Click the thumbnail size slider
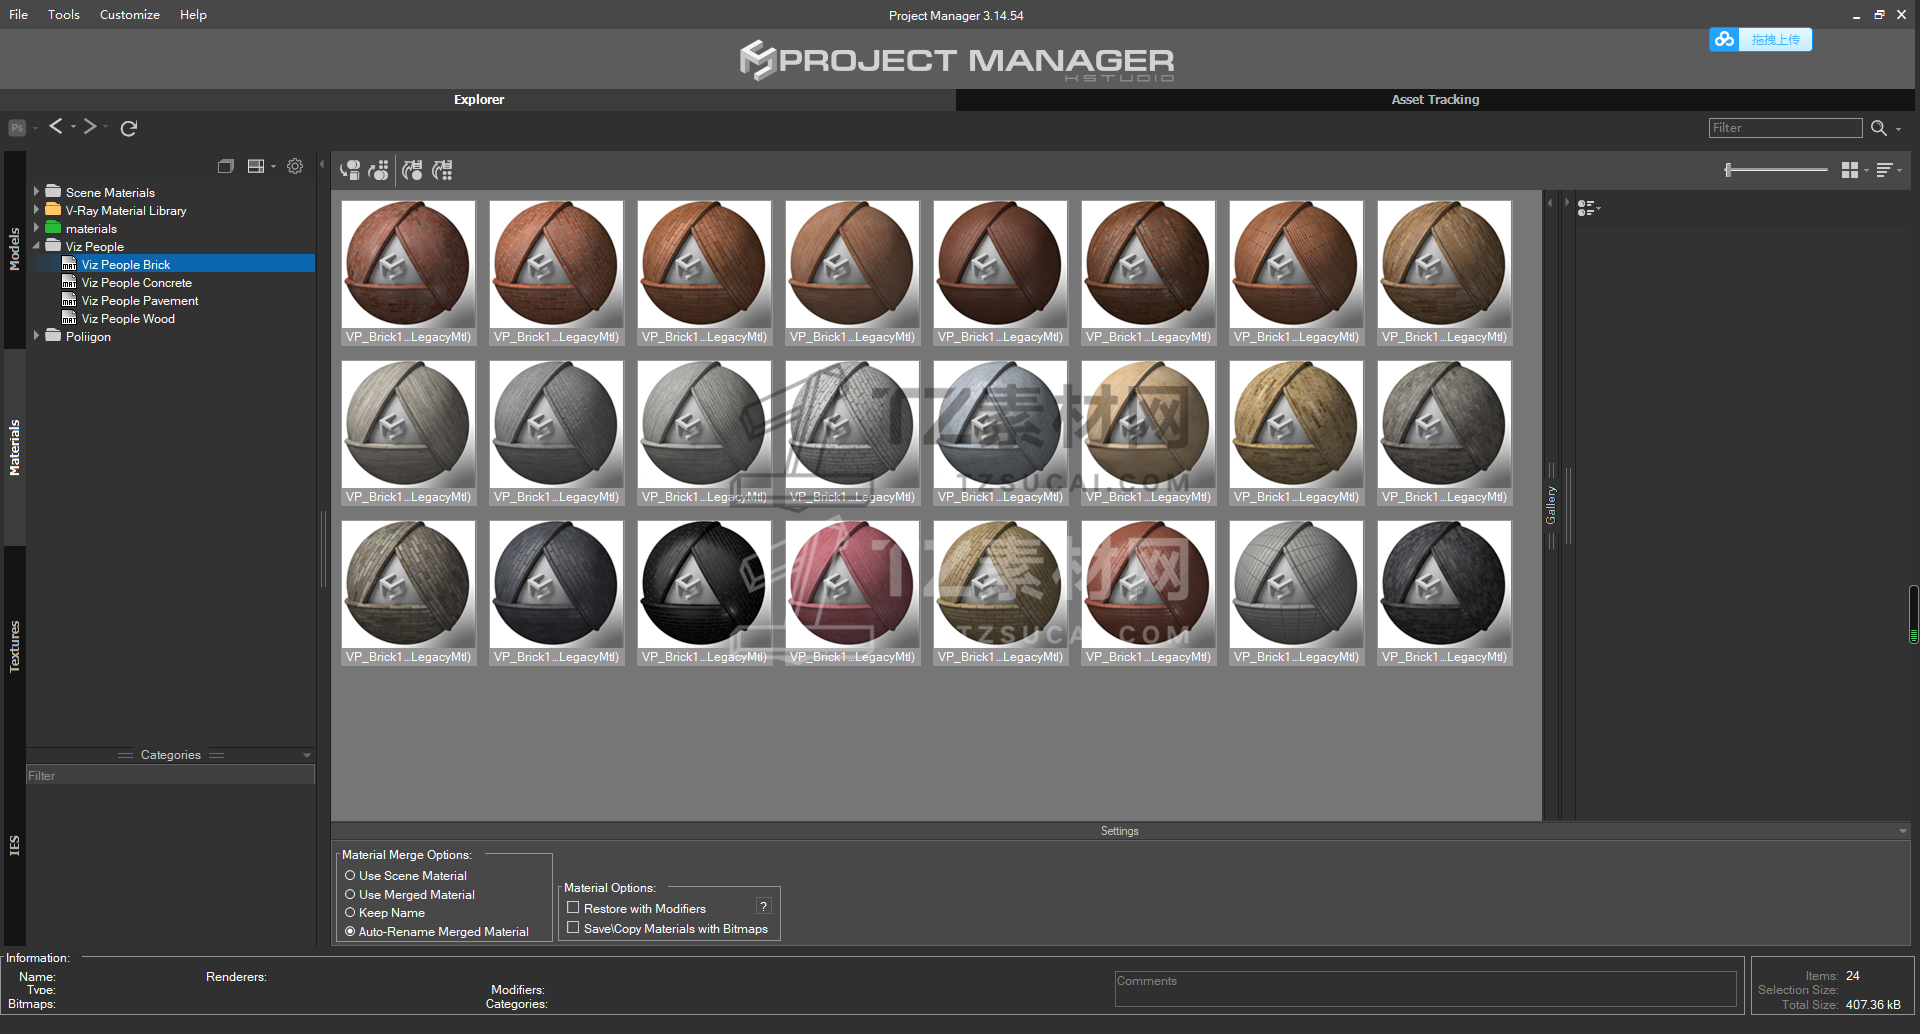This screenshot has height=1034, width=1920. [1776, 170]
